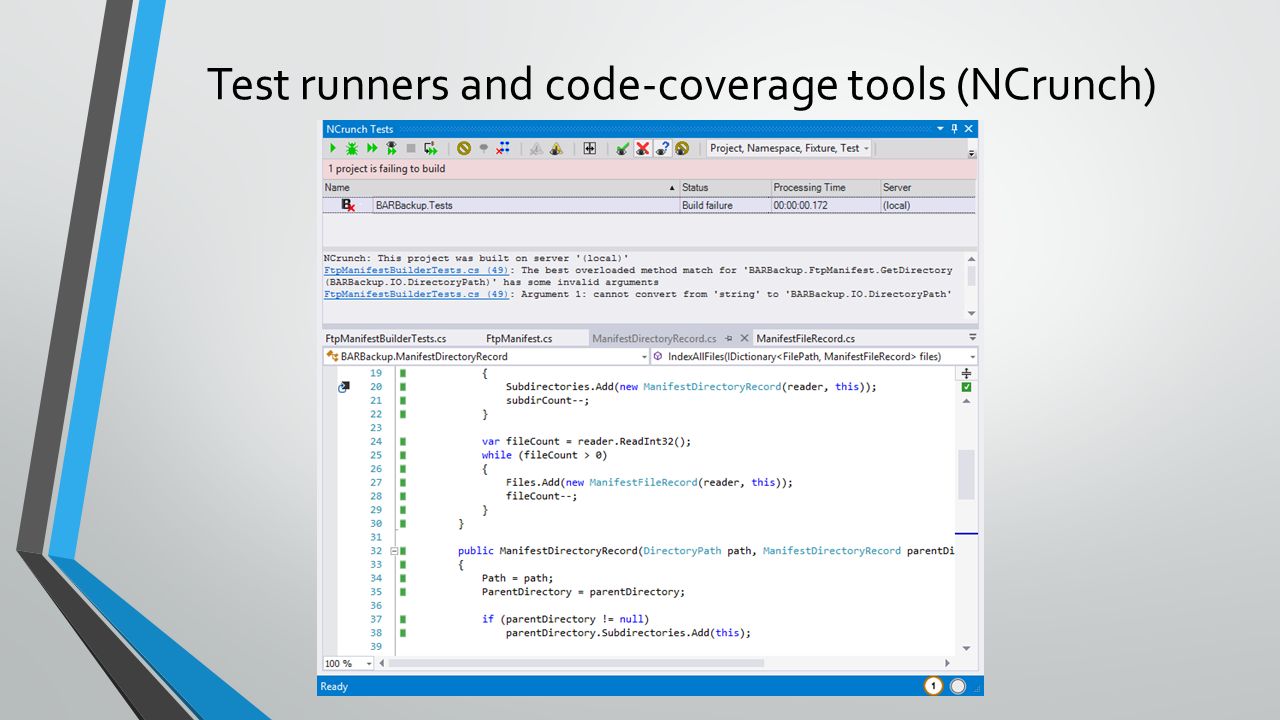The width and height of the screenshot is (1280, 720).
Task: Open second FtpManifestBuilderTests.cs (49) argument error link
Action: (x=418, y=294)
